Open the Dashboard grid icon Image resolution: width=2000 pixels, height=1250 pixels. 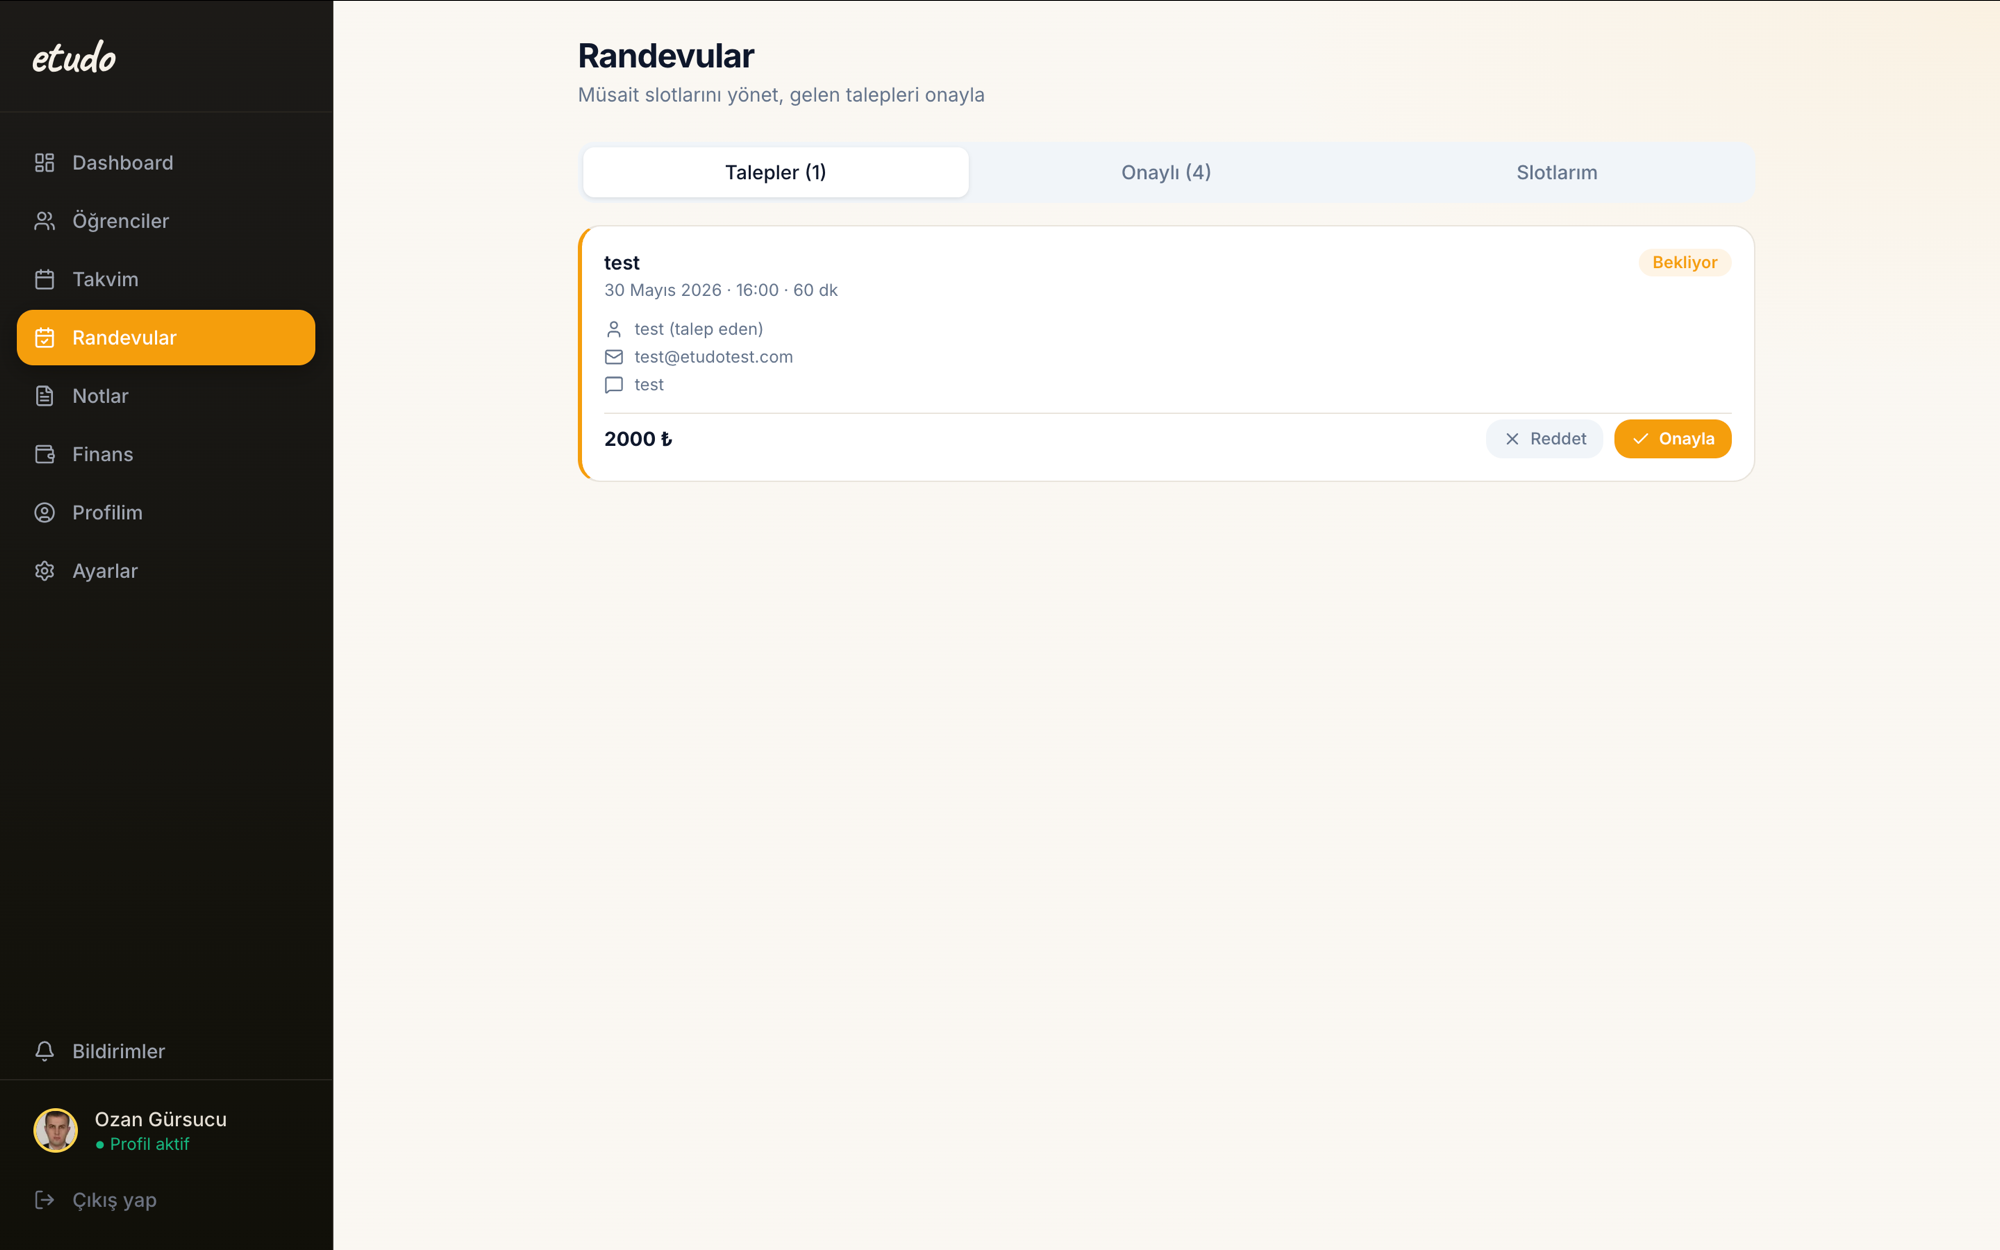(x=45, y=162)
